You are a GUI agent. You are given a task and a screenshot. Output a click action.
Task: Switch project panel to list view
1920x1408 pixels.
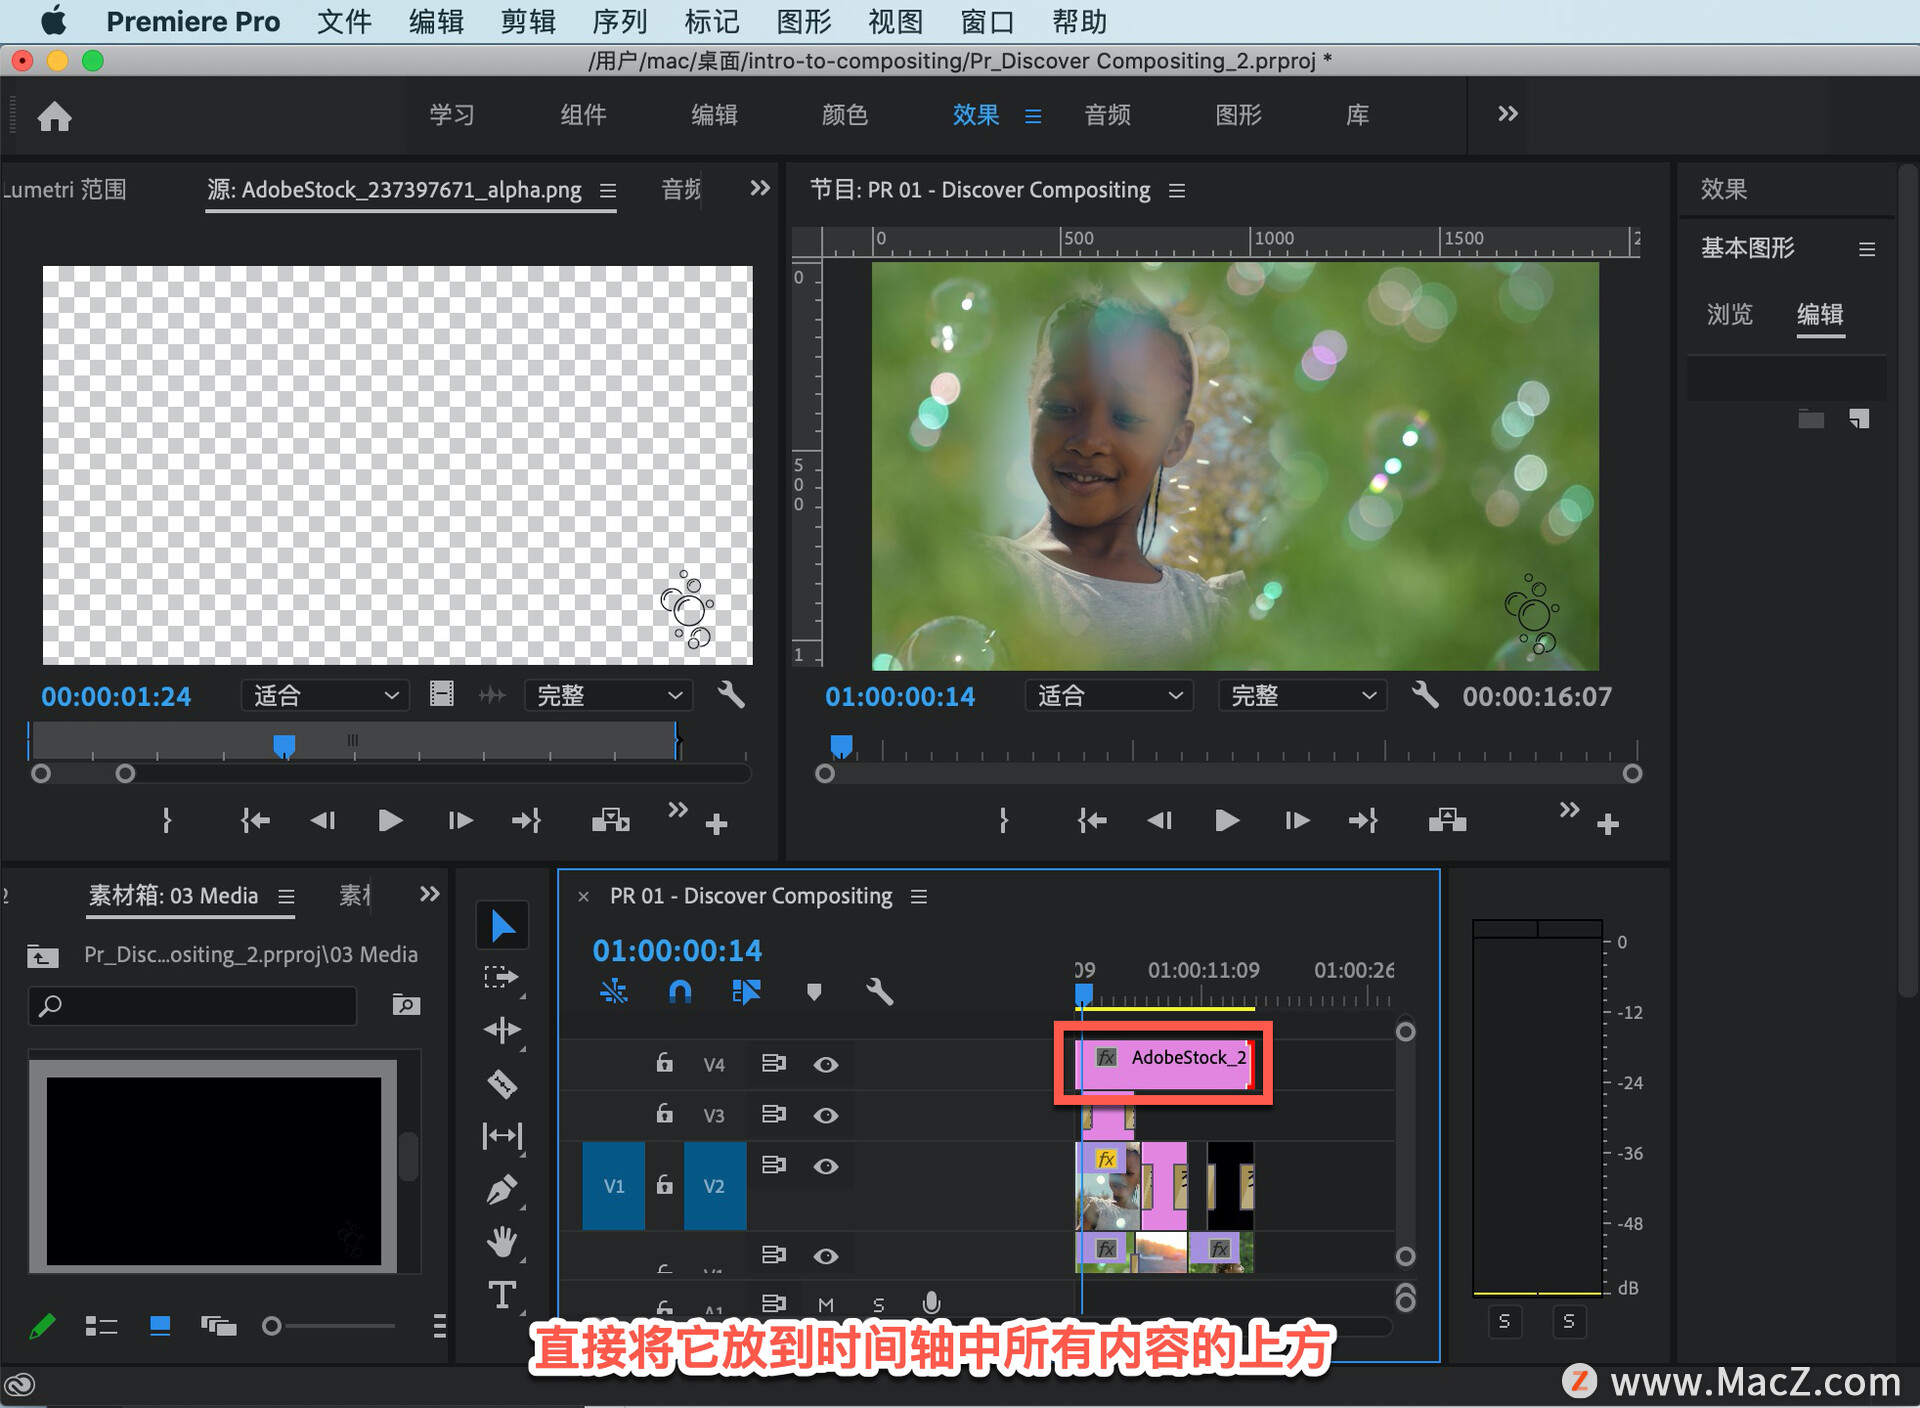(101, 1326)
